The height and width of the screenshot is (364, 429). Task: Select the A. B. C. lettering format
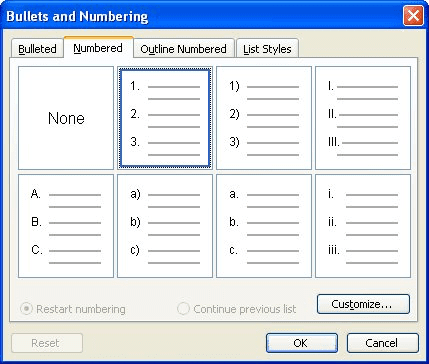coord(66,226)
